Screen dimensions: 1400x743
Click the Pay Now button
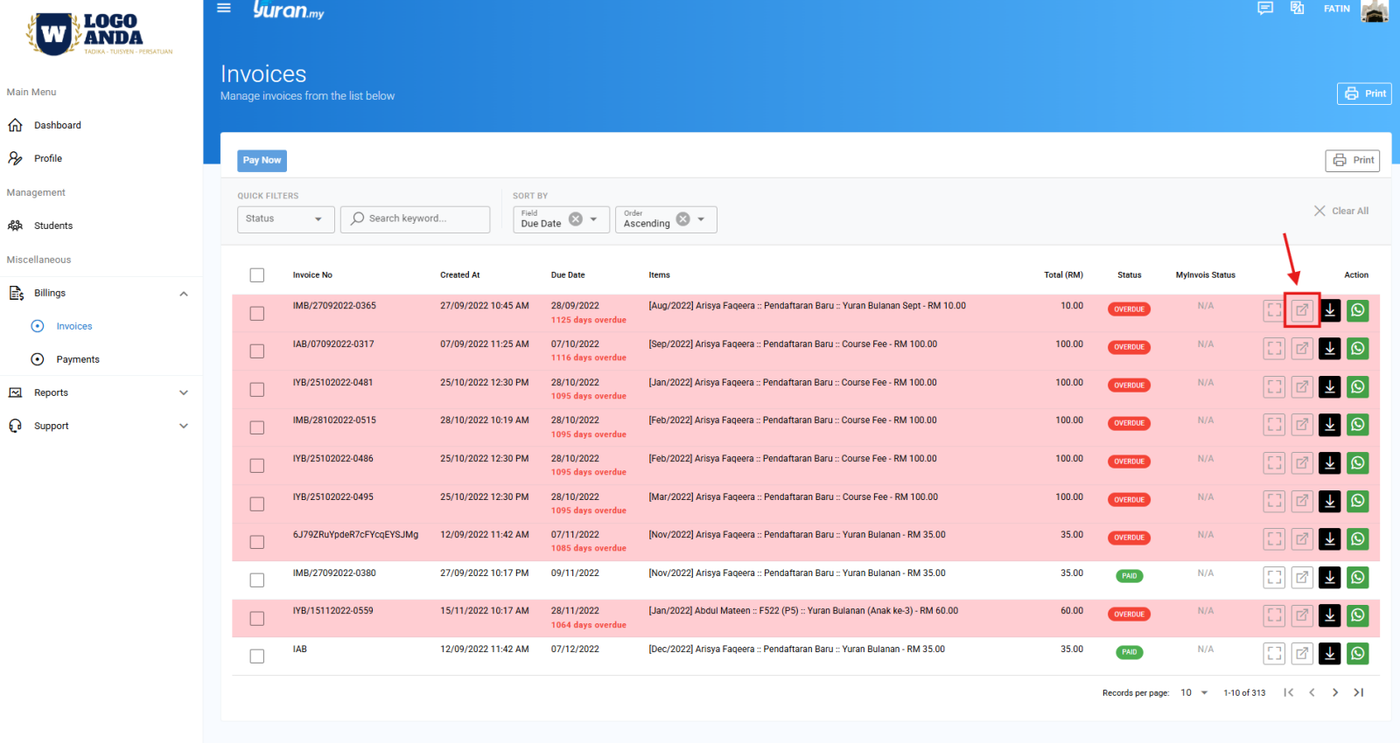262,160
